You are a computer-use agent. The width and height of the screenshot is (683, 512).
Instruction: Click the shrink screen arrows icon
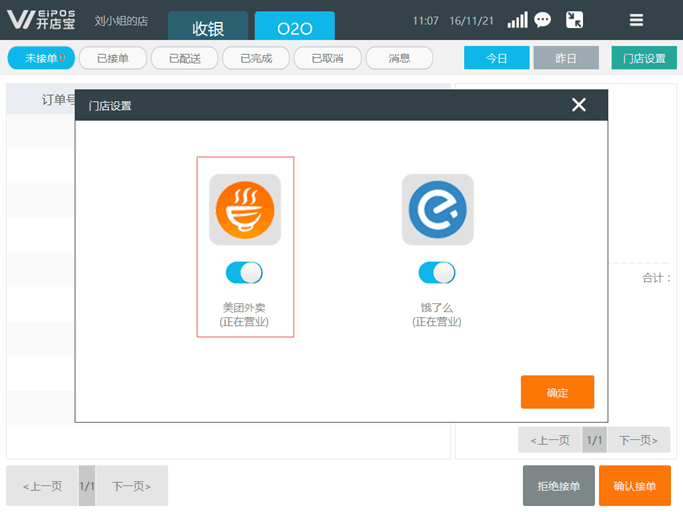(574, 20)
